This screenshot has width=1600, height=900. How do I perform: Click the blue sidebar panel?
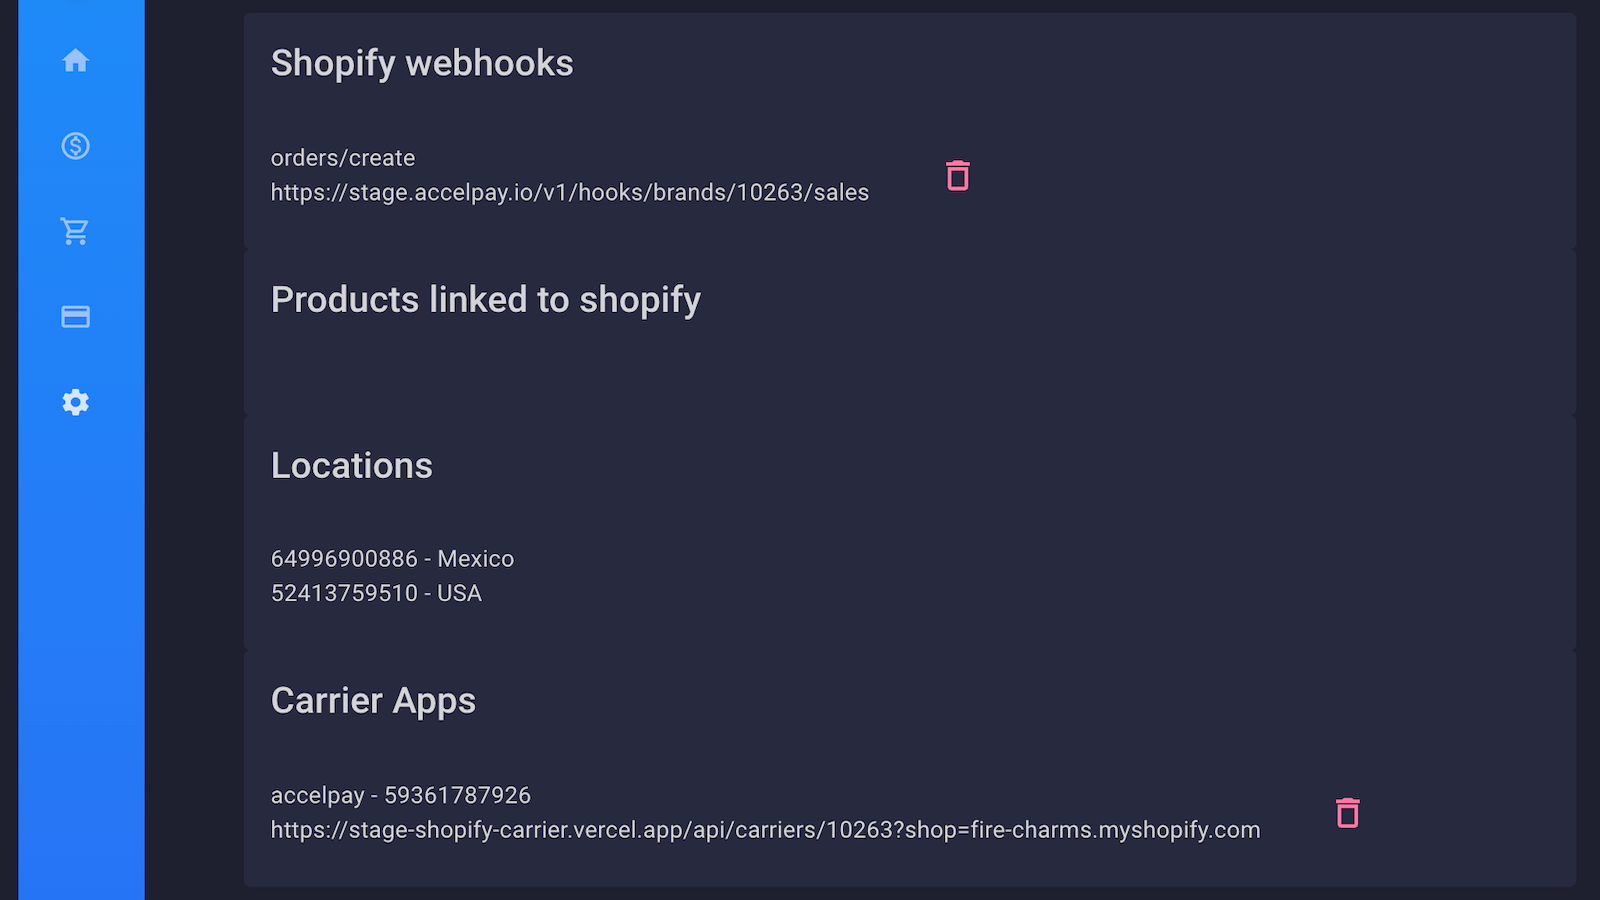pos(75,650)
